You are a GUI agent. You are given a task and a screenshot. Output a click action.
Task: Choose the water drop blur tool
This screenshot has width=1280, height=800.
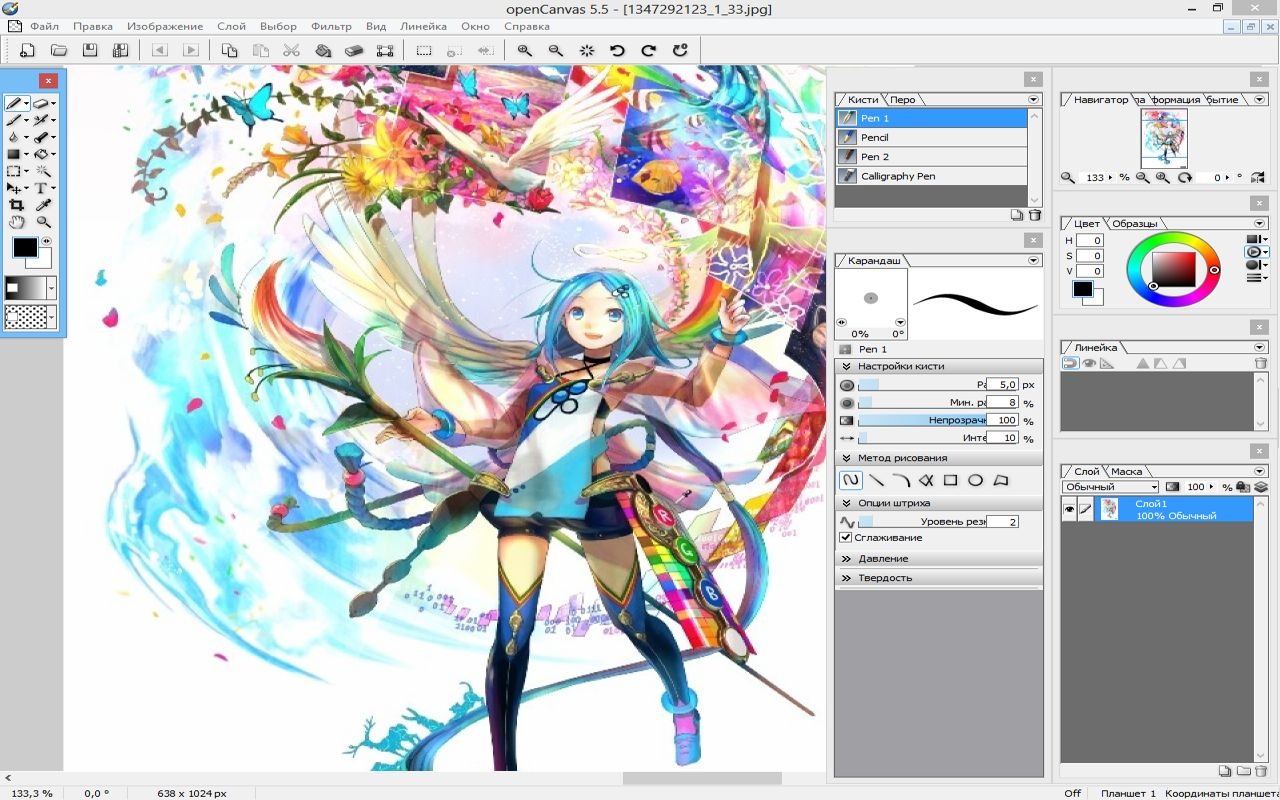(x=14, y=137)
